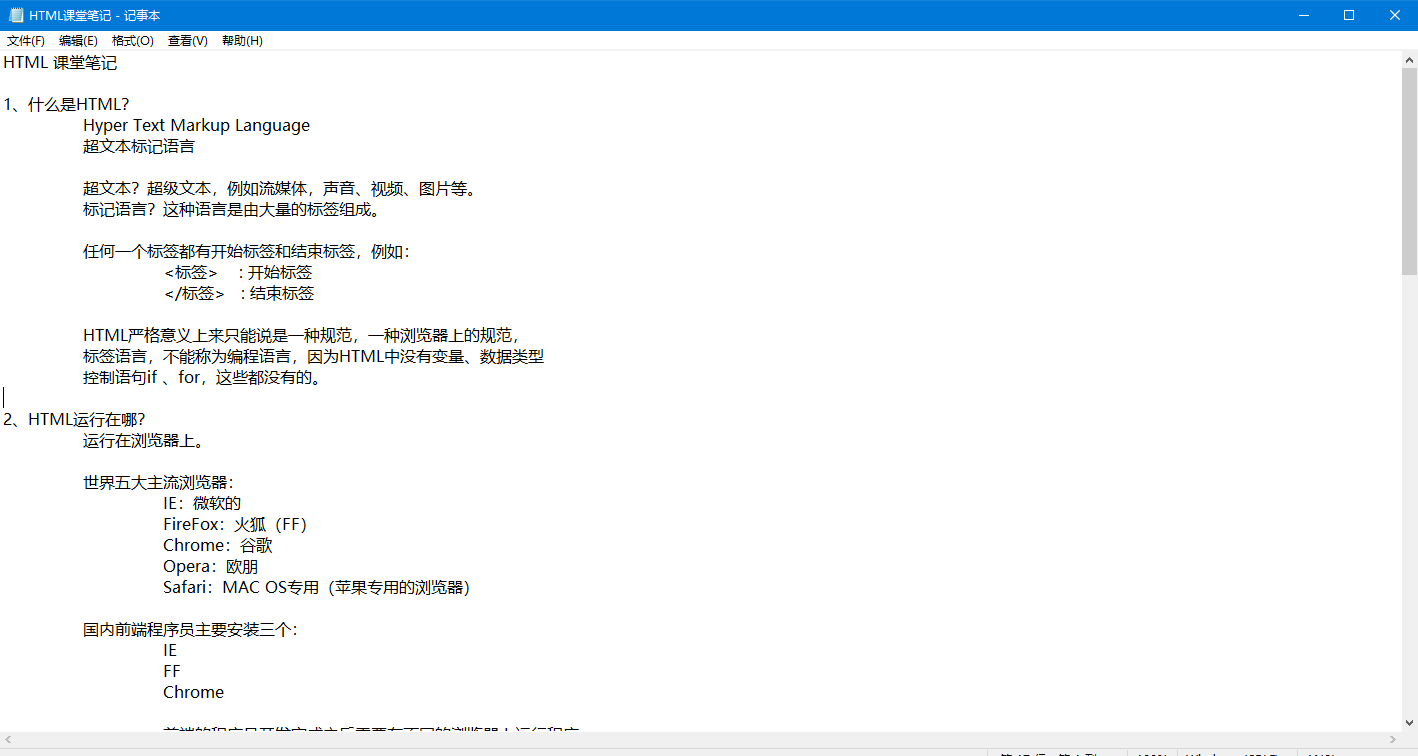Click the horizontal scrollbar track
Screen dimensions: 1418x756
click(x=700, y=740)
